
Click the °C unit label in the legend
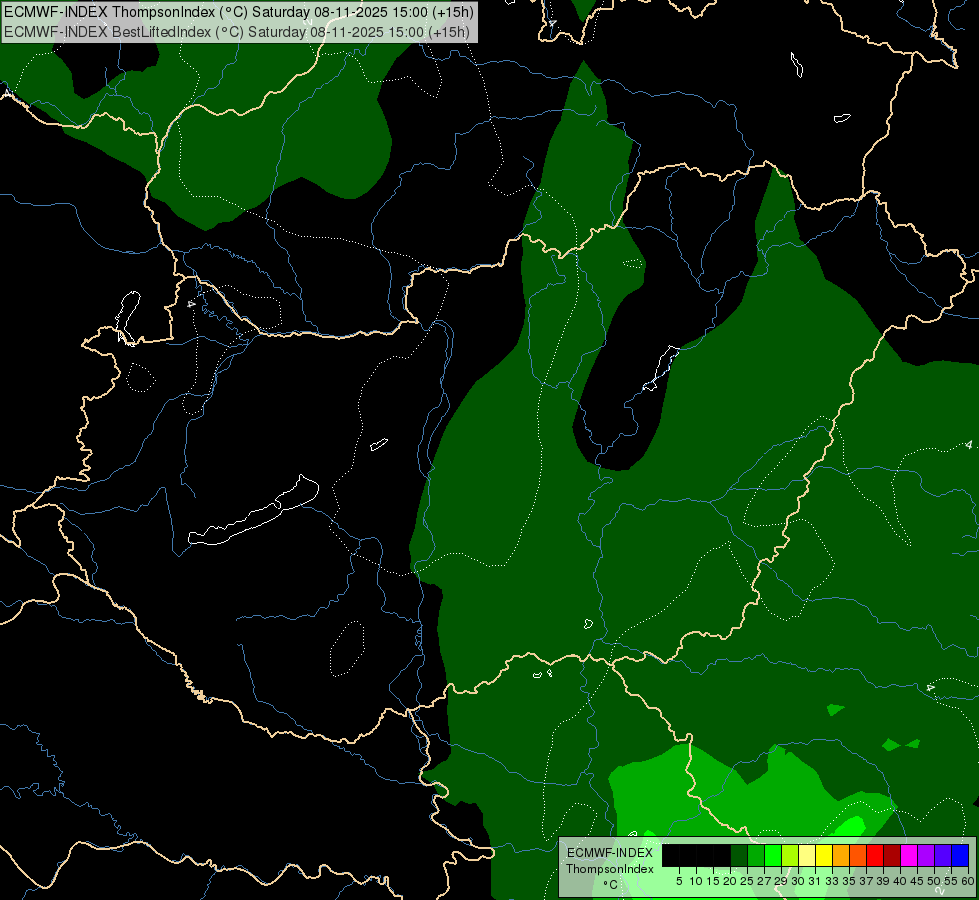point(610,885)
